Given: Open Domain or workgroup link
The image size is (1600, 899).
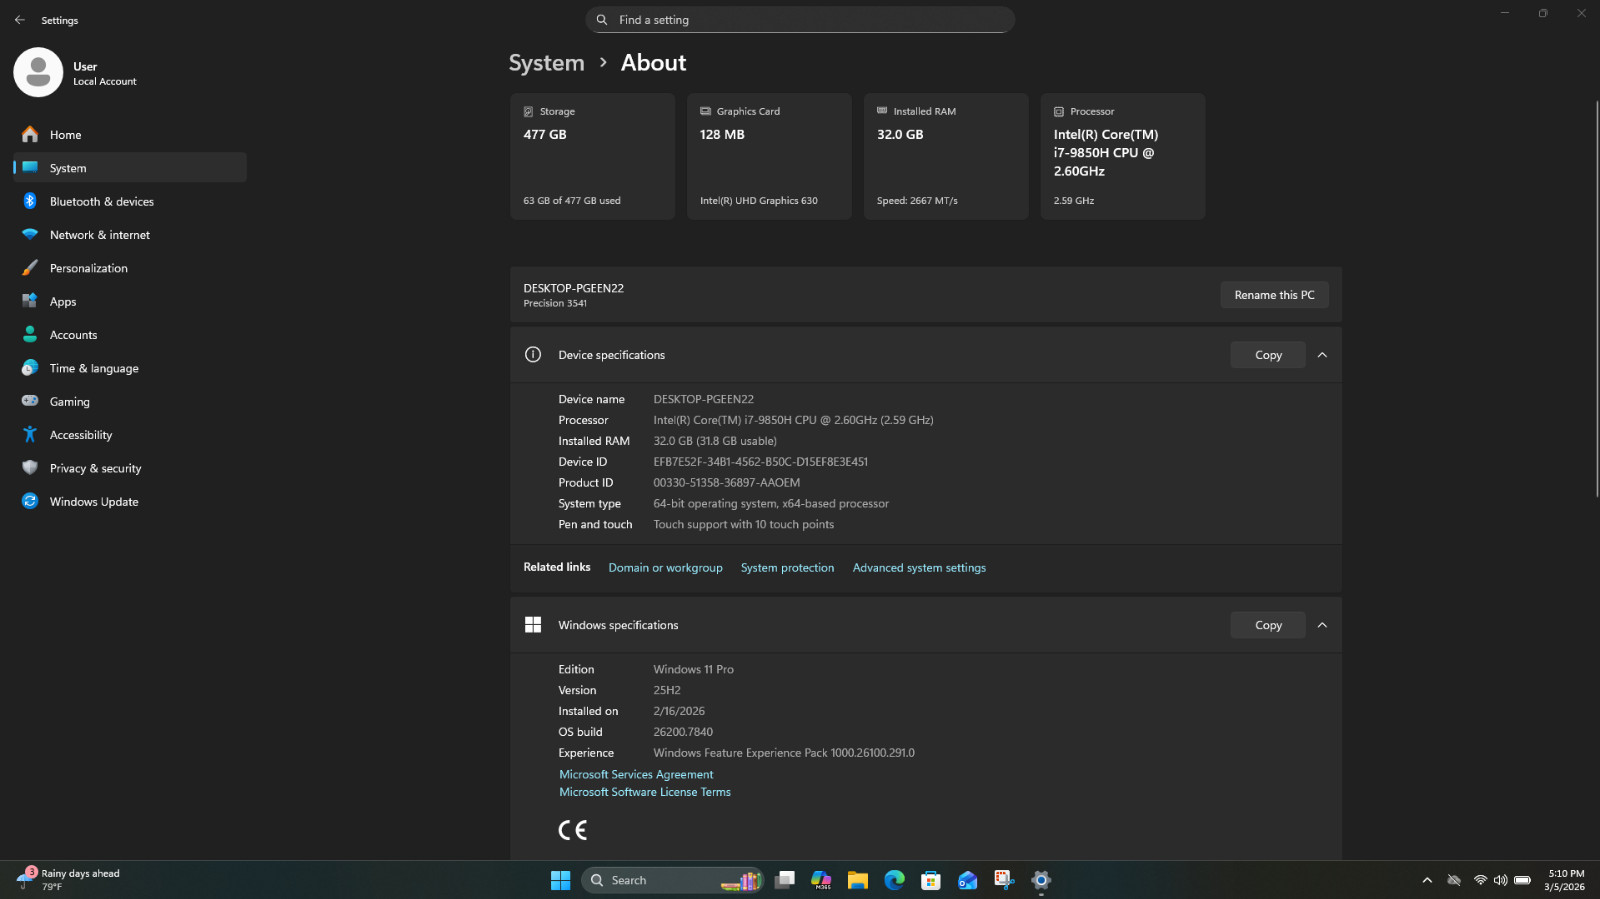Looking at the screenshot, I should pos(665,568).
